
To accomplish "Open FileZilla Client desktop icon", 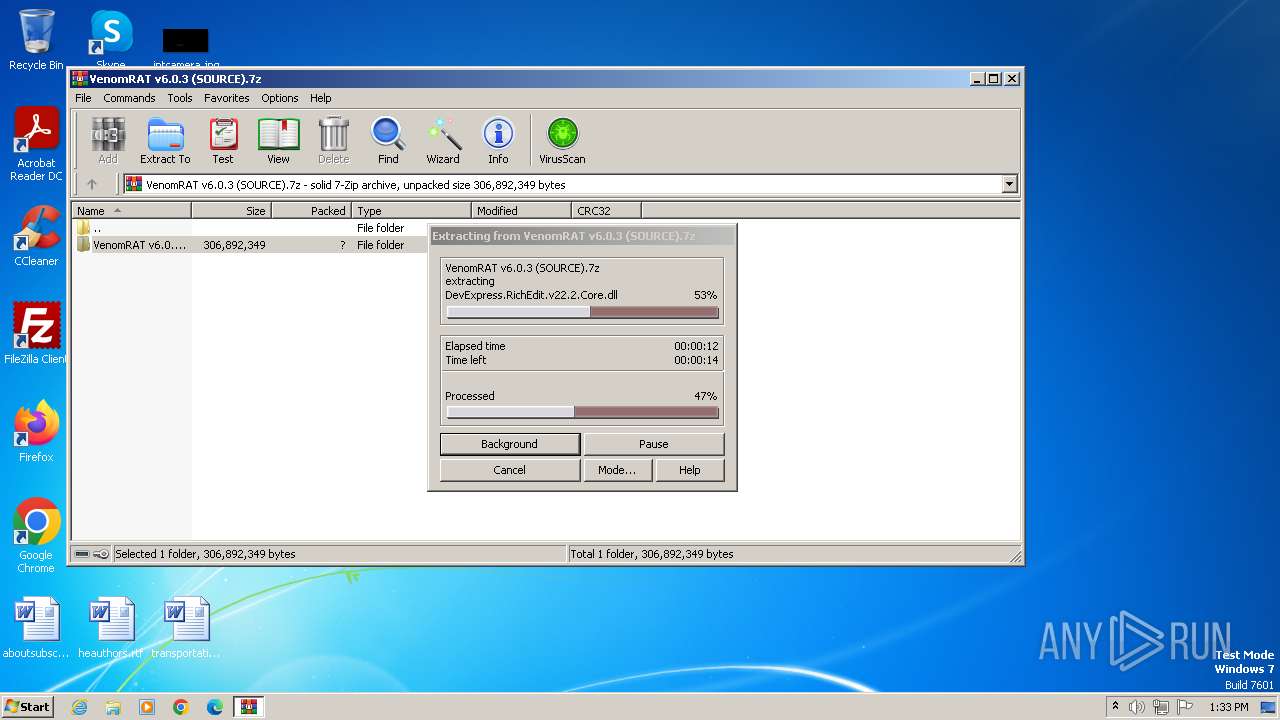I will click(36, 333).
